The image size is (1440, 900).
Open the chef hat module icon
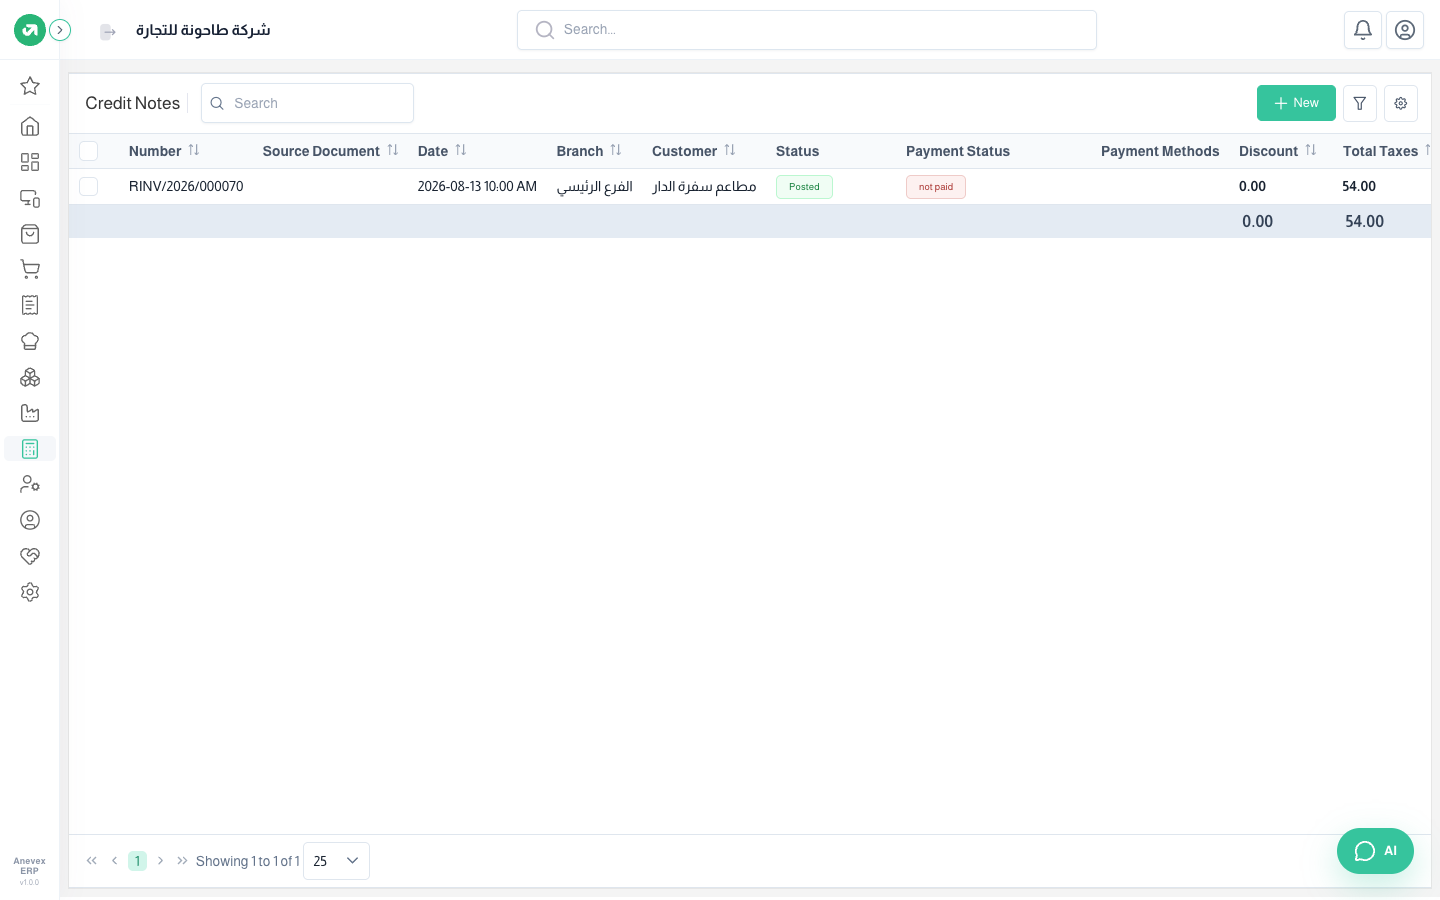tap(30, 341)
